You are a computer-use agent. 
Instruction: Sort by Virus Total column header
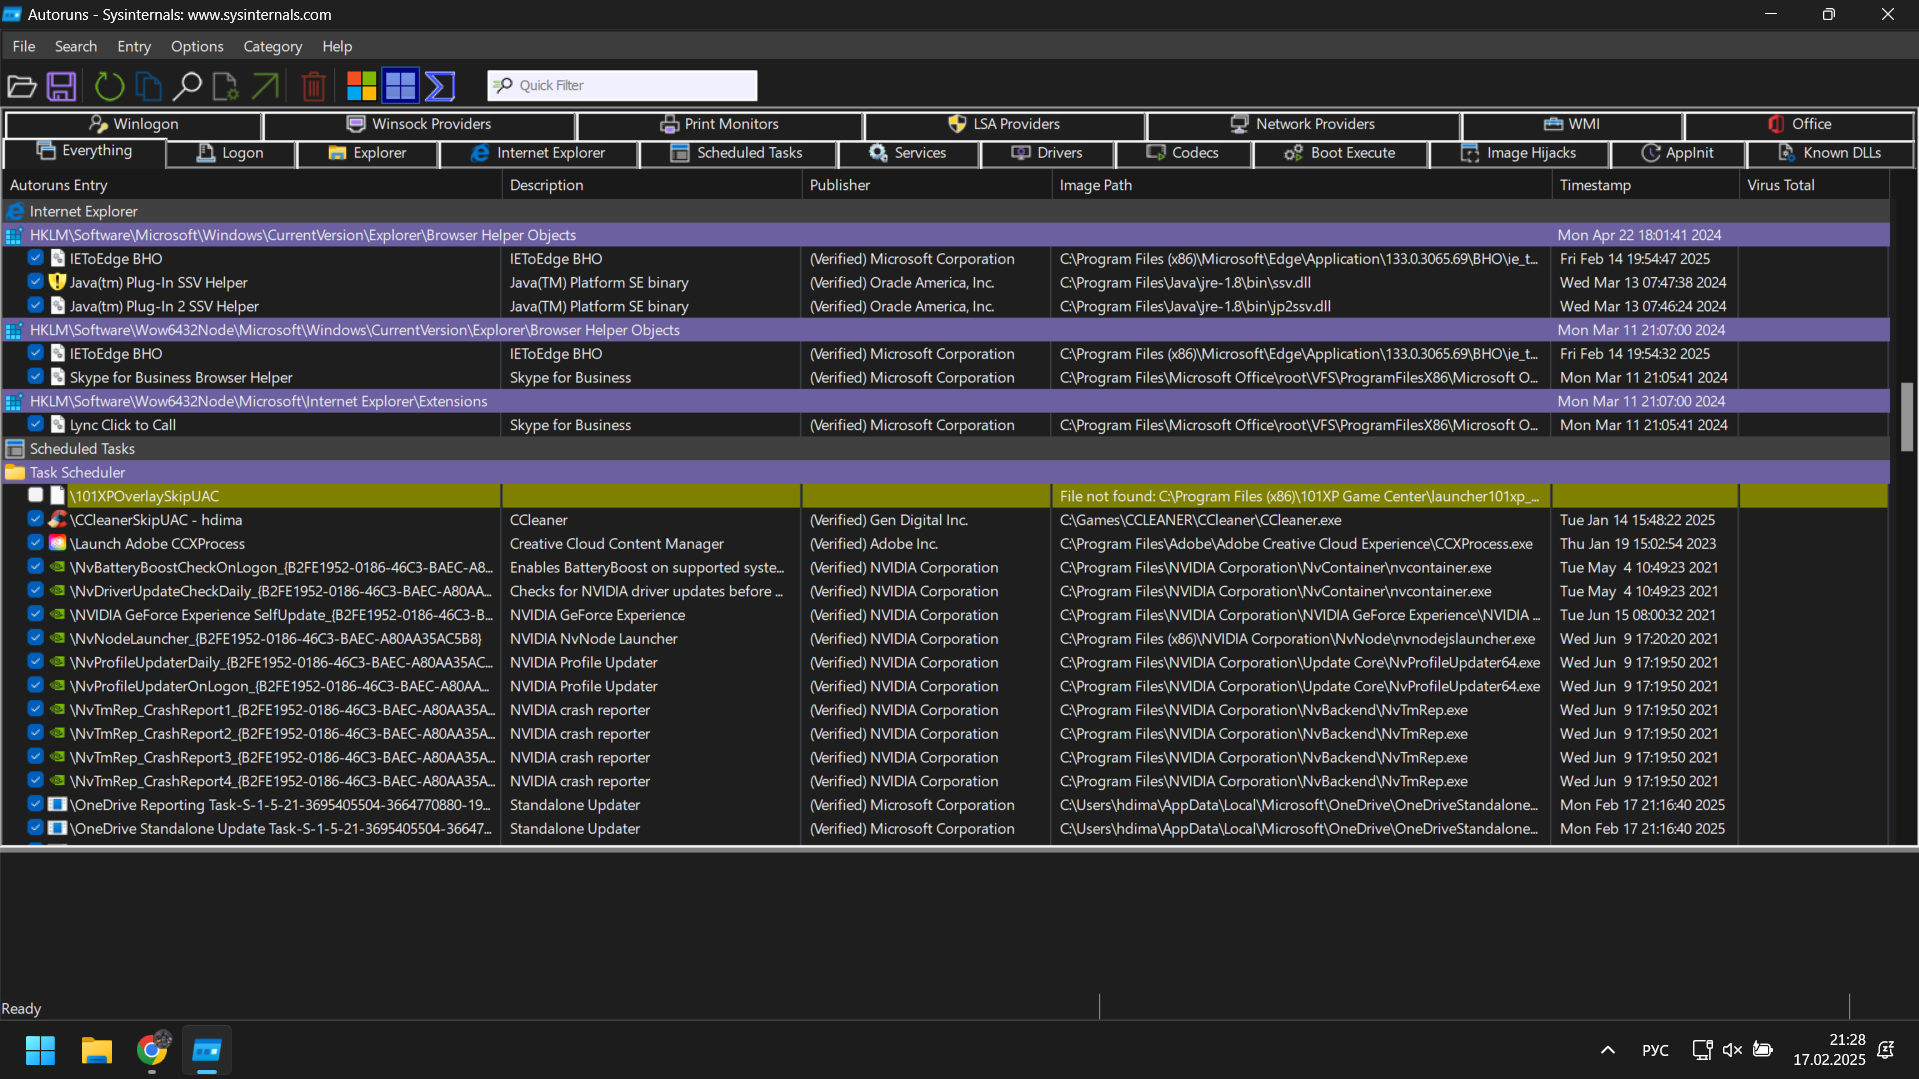point(1814,185)
